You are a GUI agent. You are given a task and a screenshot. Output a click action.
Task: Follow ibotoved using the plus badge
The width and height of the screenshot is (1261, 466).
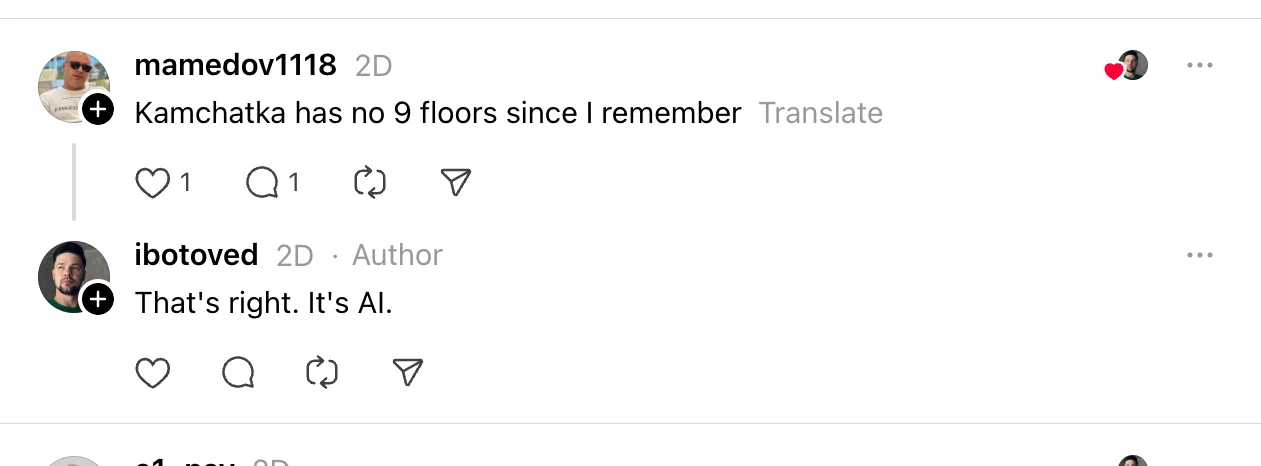tap(98, 299)
